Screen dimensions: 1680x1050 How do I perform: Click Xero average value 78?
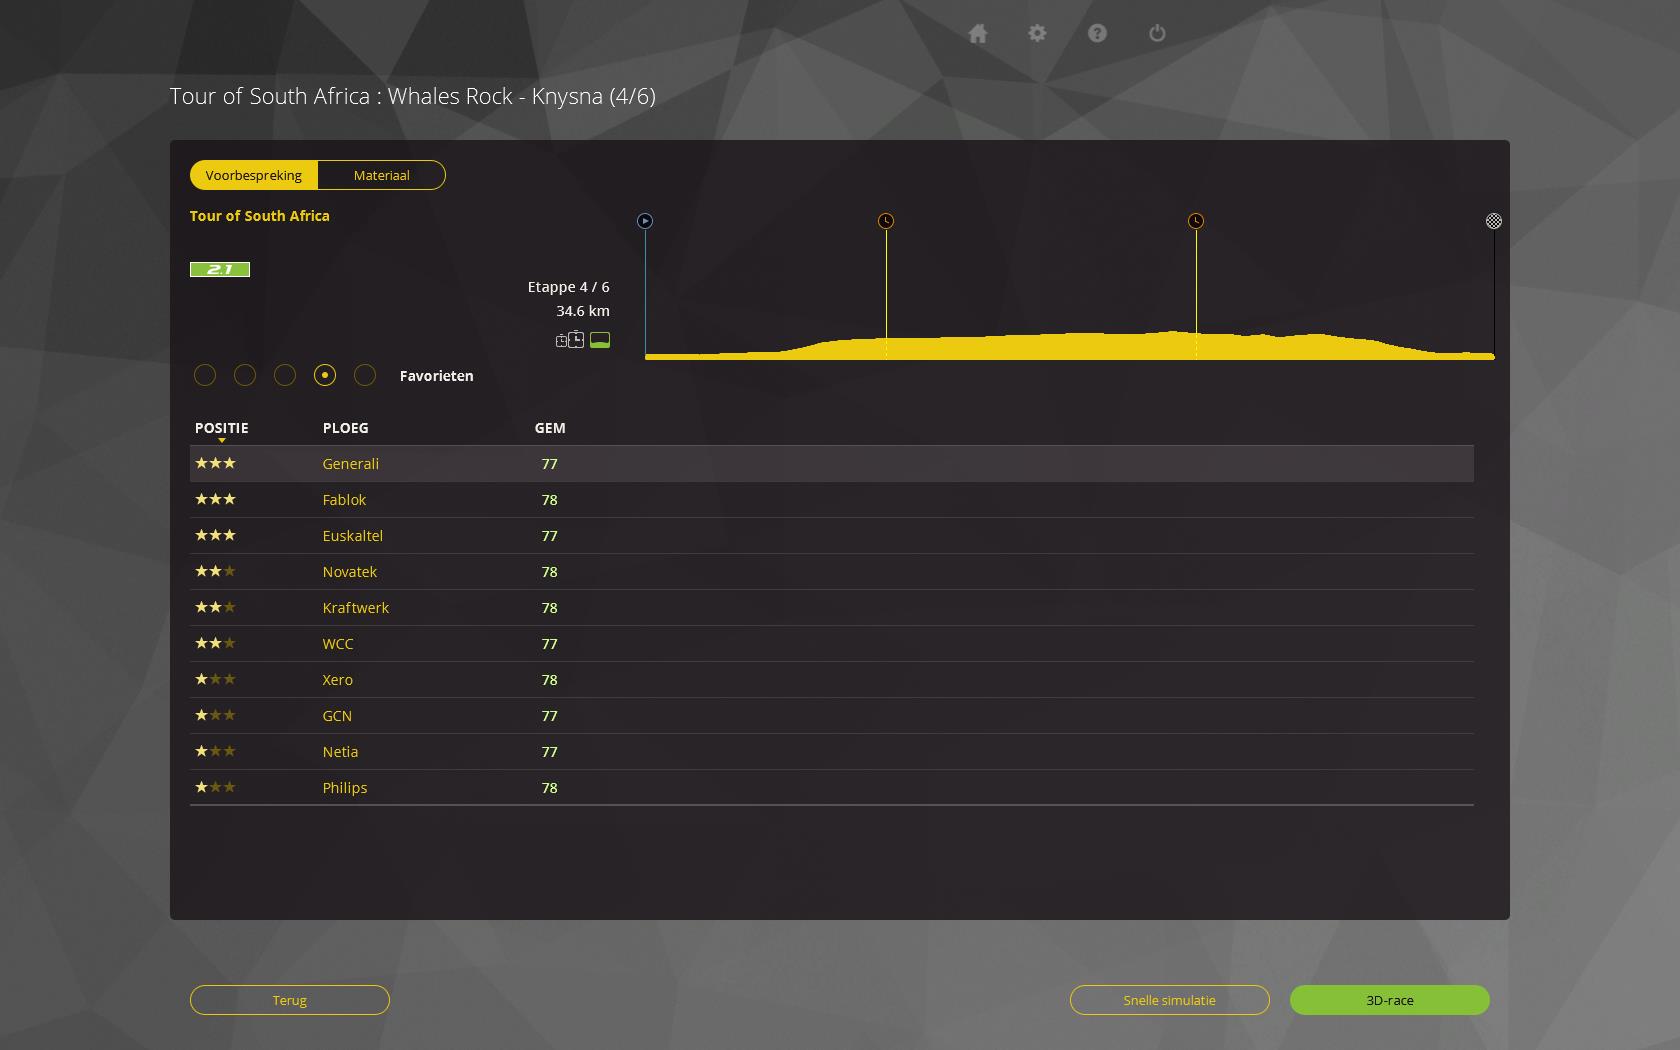click(550, 680)
